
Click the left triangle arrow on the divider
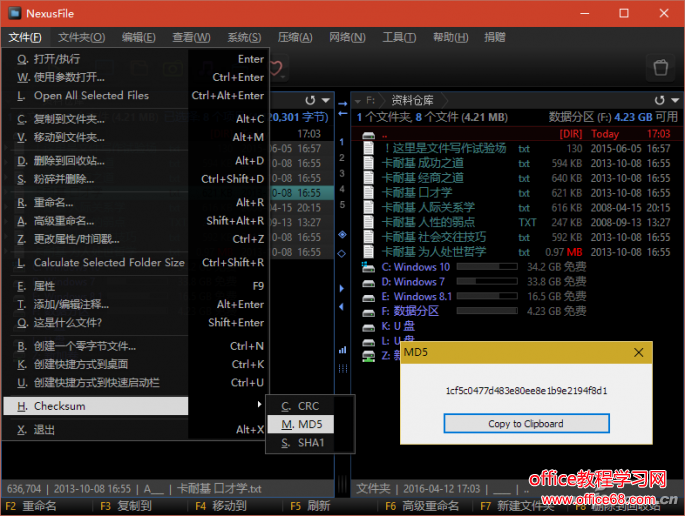342,307
